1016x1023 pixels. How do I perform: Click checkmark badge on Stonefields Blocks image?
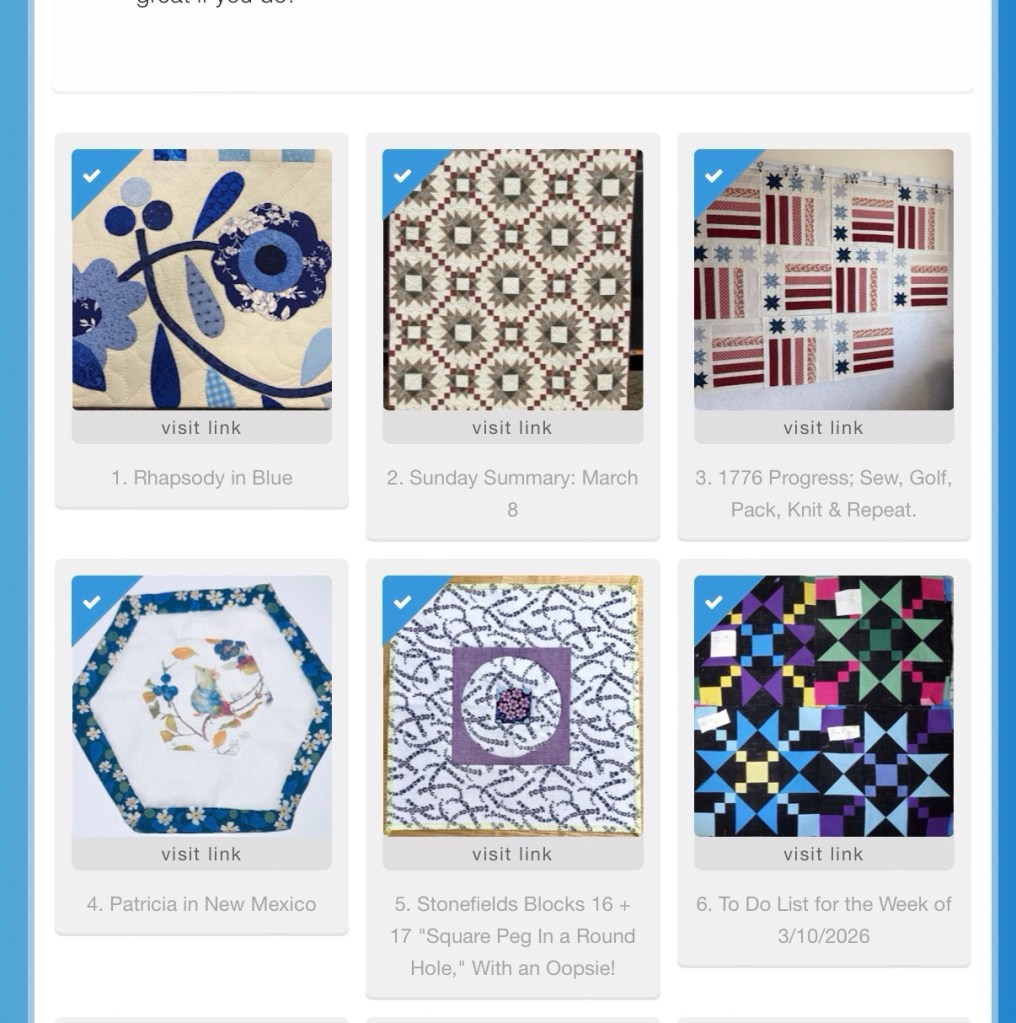pyautogui.click(x=403, y=602)
